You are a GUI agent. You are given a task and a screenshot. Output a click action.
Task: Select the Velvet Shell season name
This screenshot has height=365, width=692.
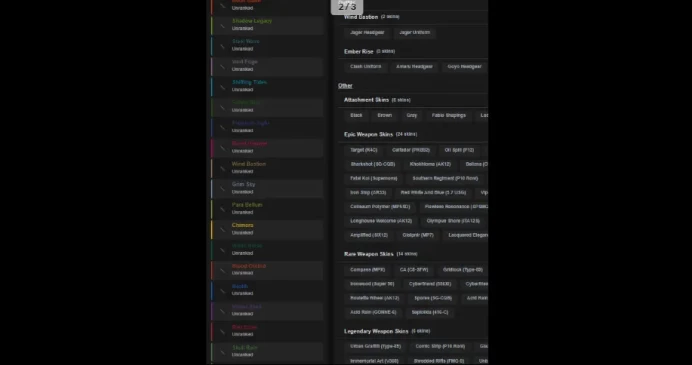pos(246,307)
